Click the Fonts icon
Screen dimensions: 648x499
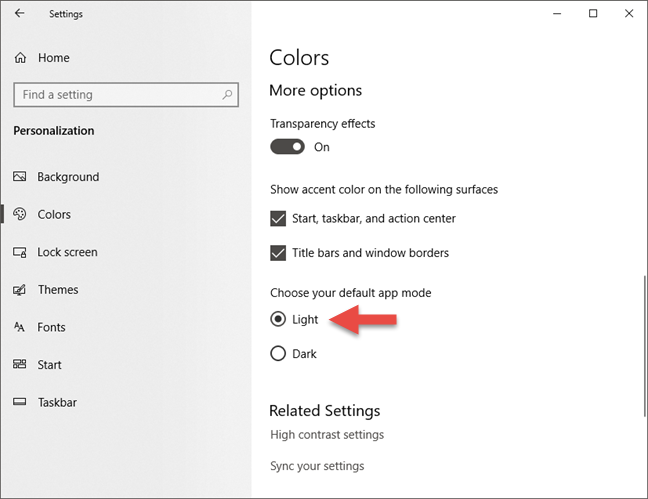pos(19,327)
